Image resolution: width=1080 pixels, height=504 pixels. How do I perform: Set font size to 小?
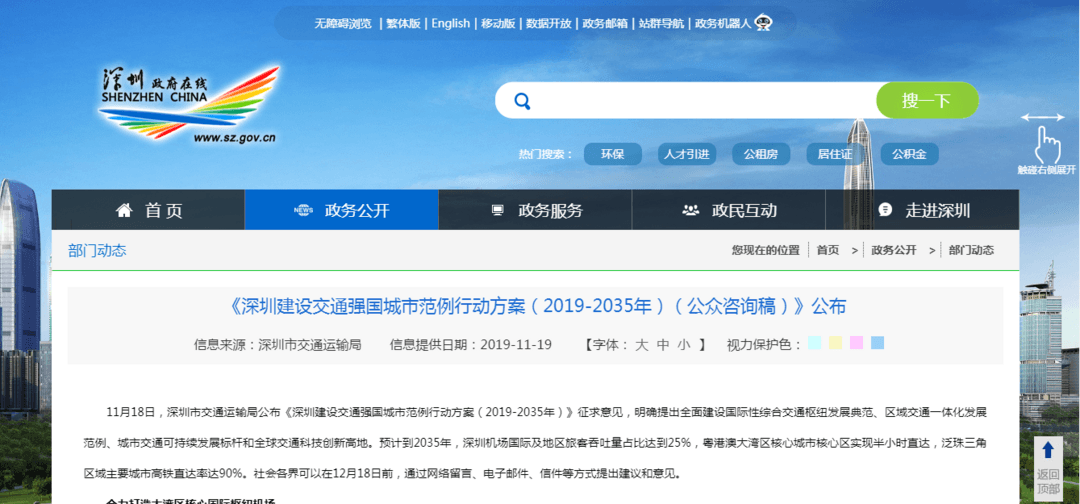(x=683, y=345)
